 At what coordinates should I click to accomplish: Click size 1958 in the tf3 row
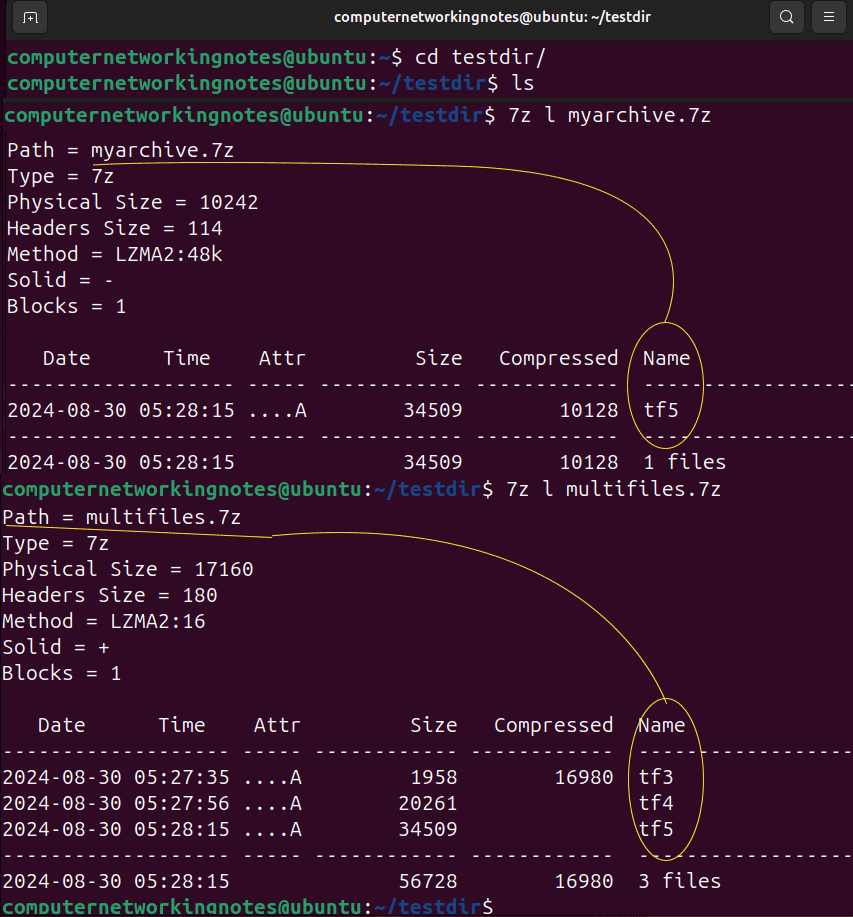(x=434, y=777)
